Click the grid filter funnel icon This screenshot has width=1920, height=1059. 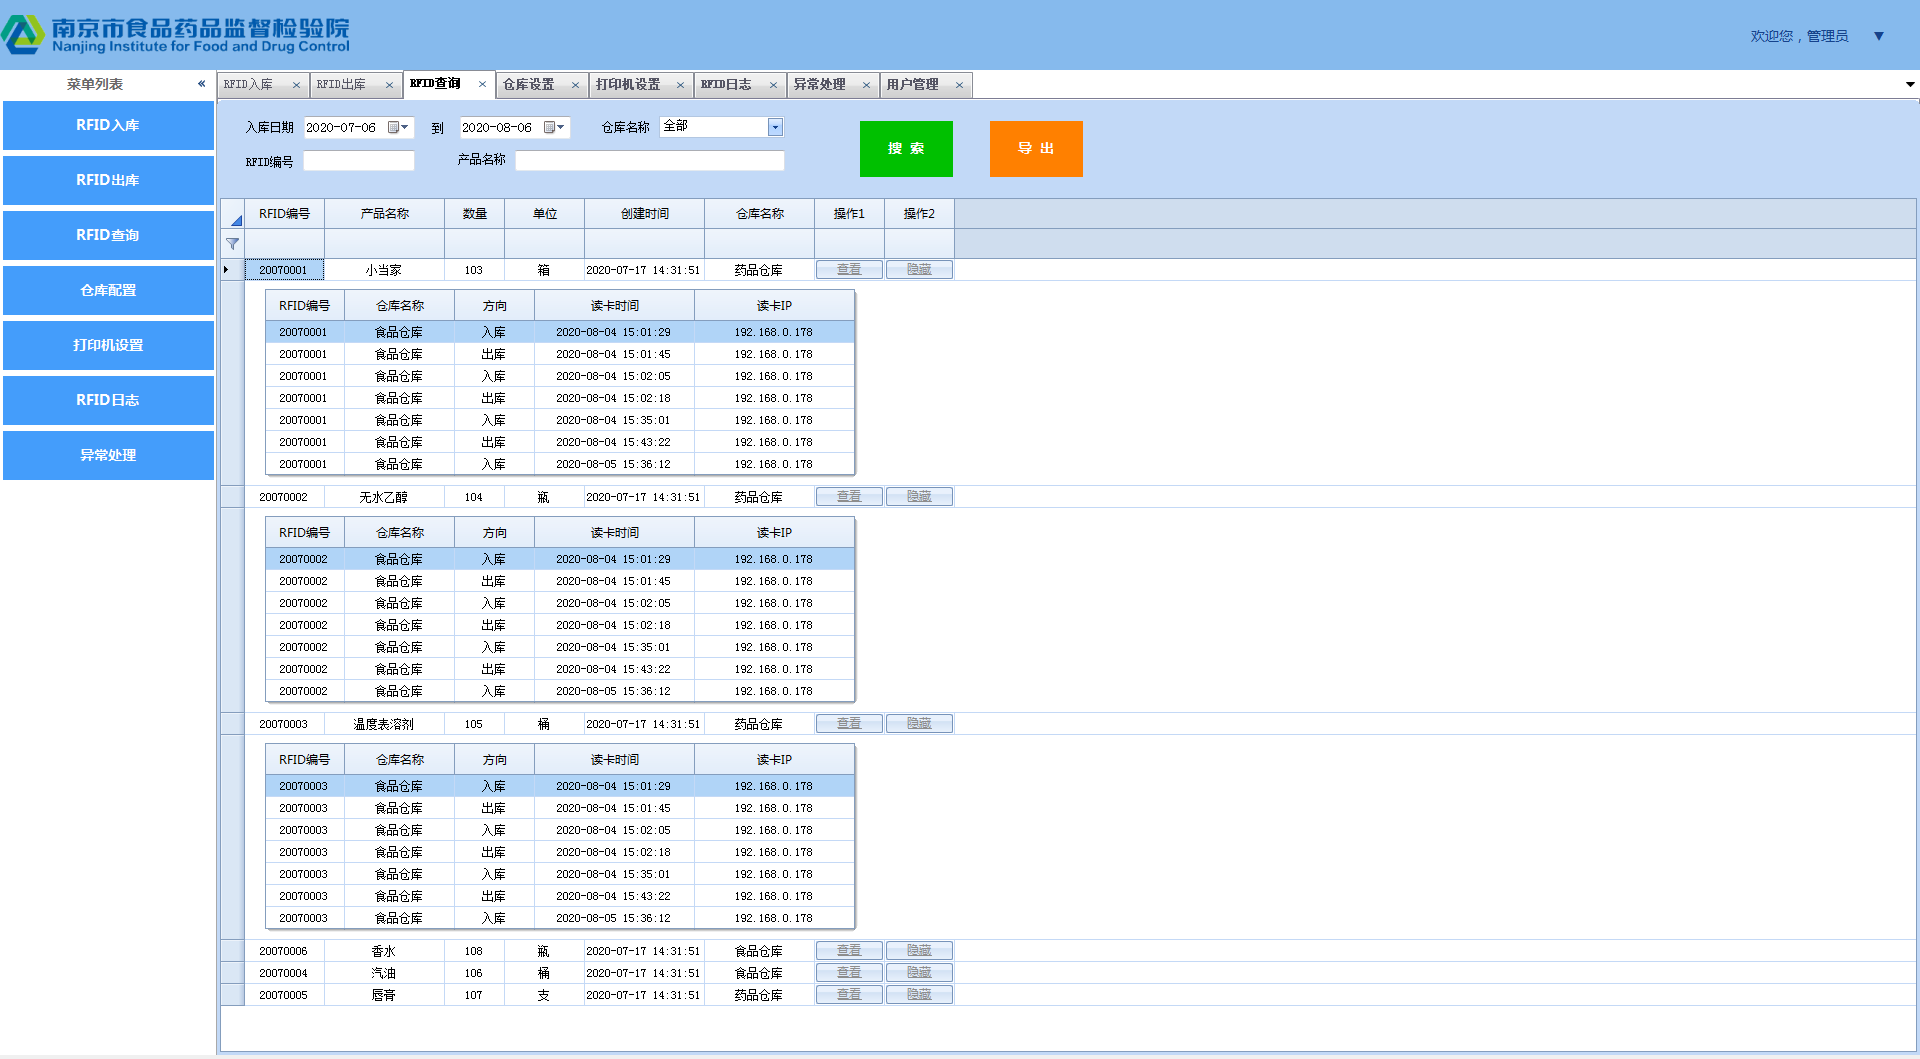point(232,244)
